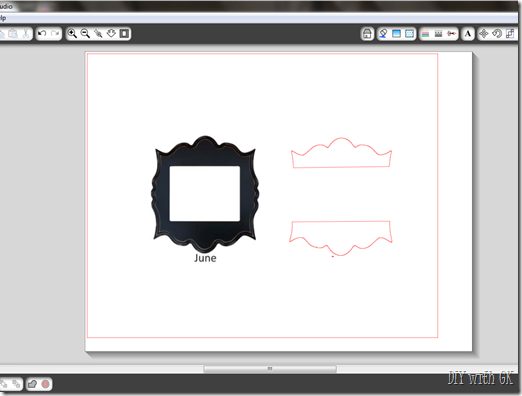Open the online store house icon
This screenshot has width=522, height=396.
367,34
